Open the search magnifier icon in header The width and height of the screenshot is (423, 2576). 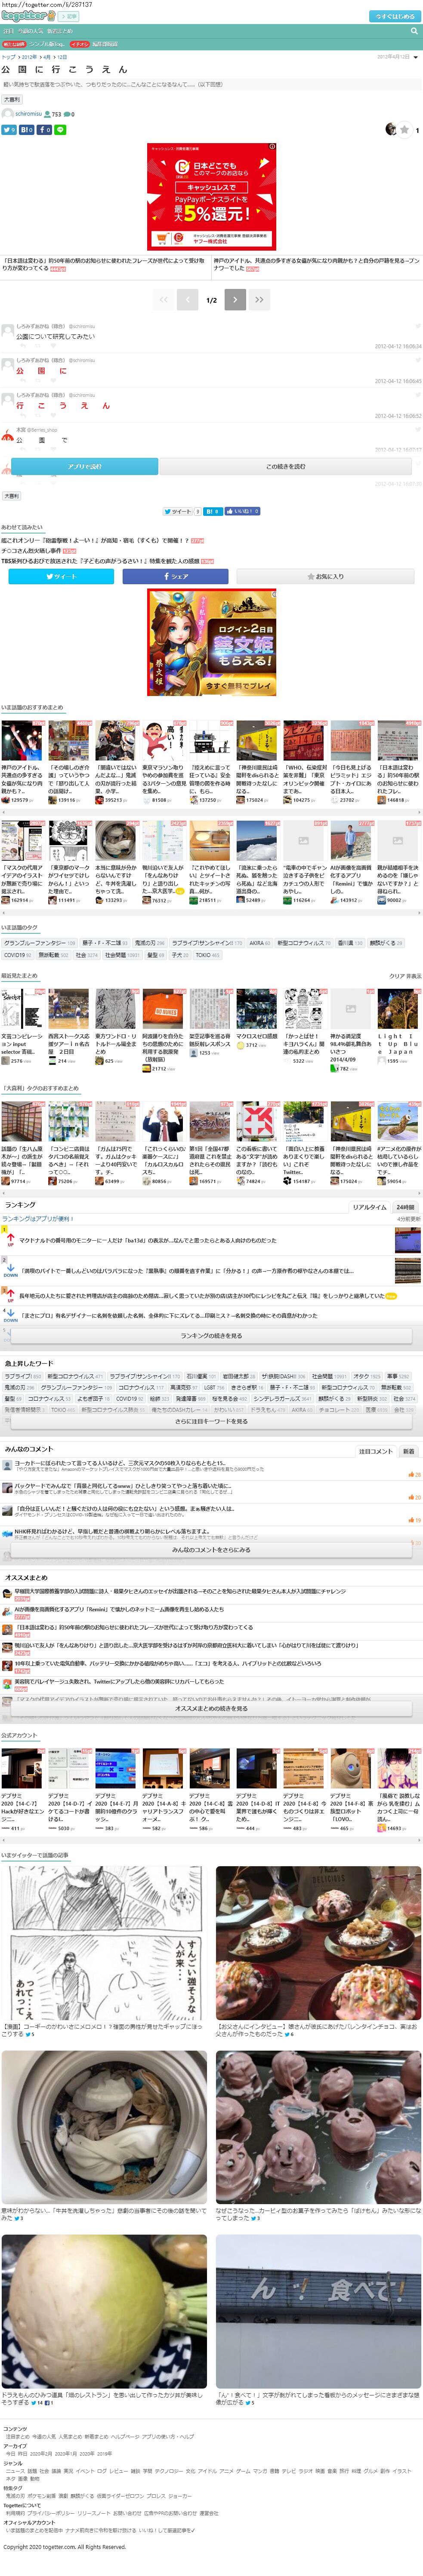[x=413, y=31]
